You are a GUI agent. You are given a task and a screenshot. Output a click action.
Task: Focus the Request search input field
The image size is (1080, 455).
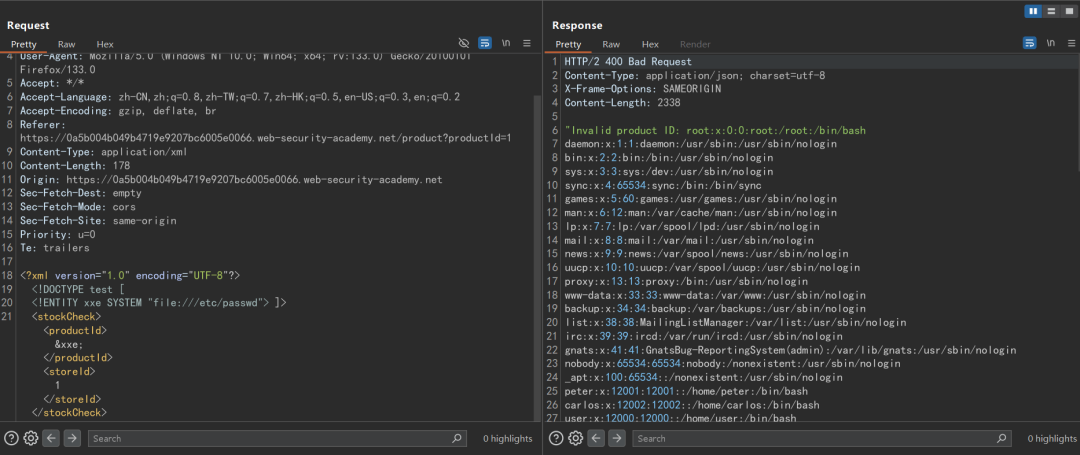(277, 438)
